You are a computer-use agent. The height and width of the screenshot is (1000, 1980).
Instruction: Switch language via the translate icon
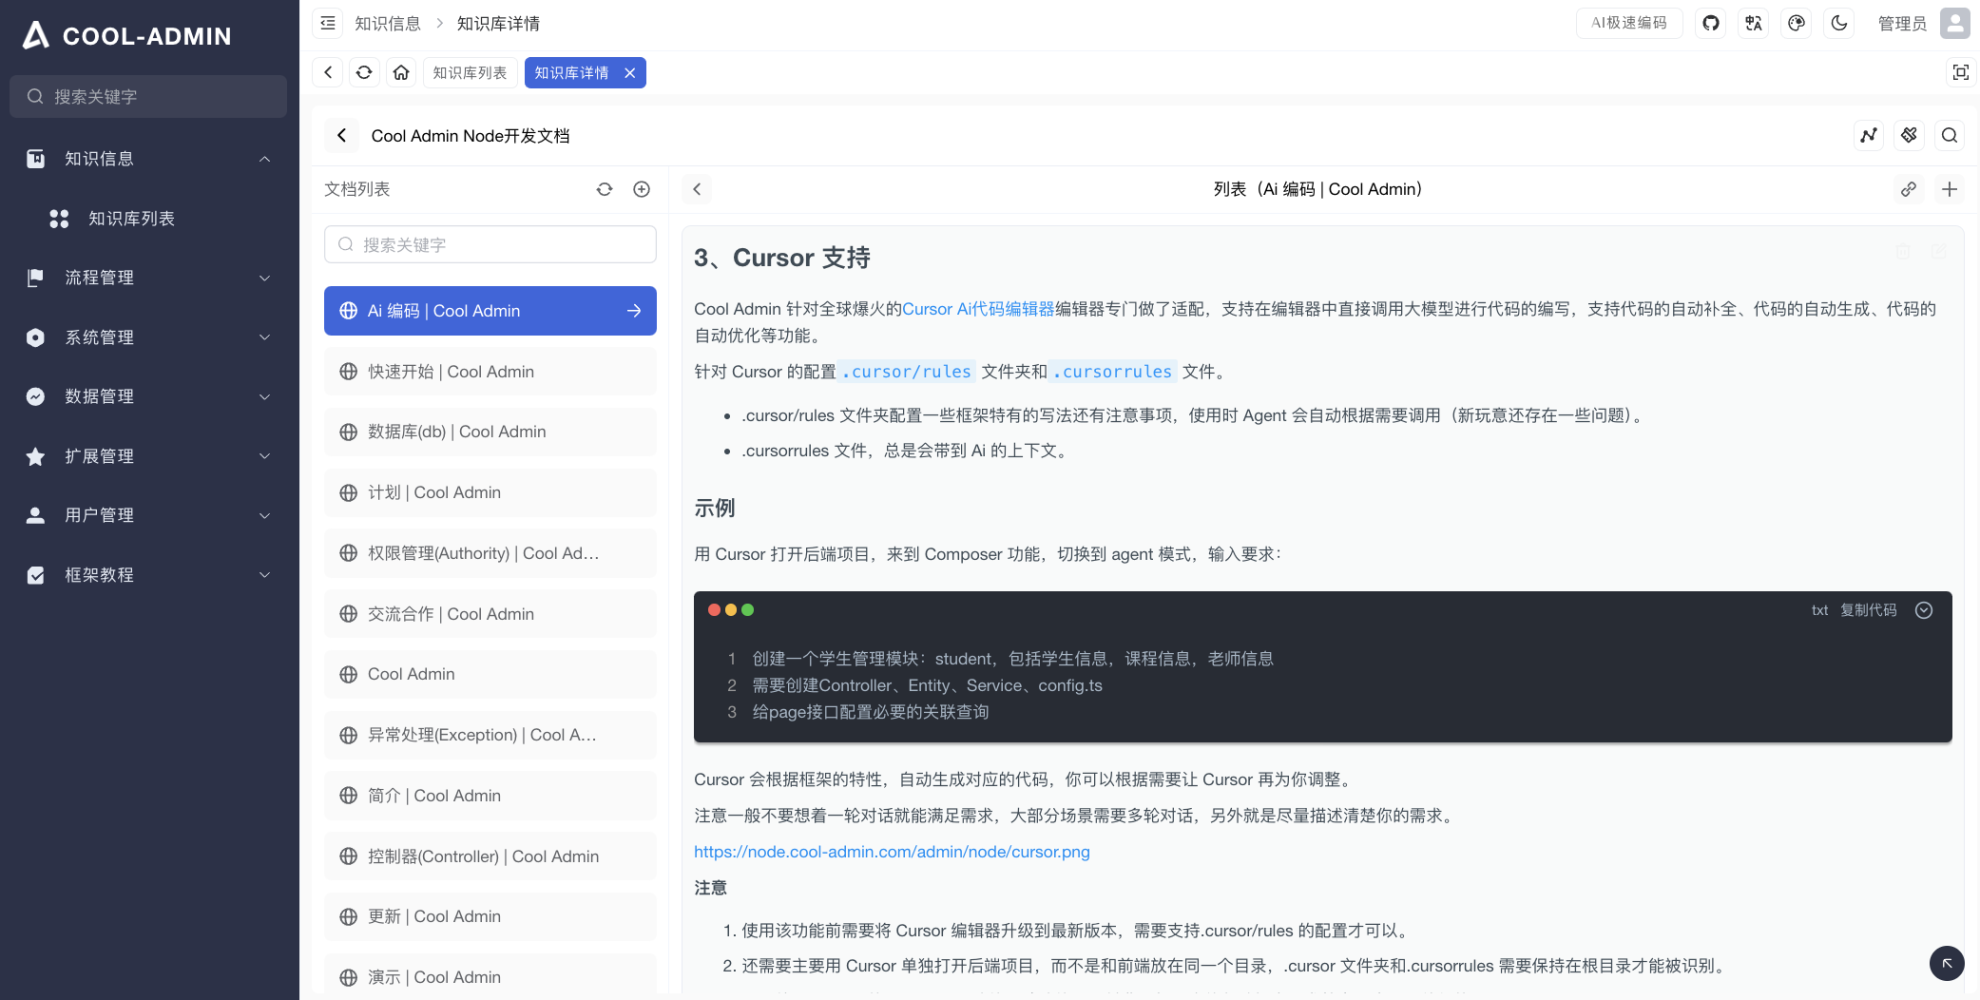pos(1753,23)
